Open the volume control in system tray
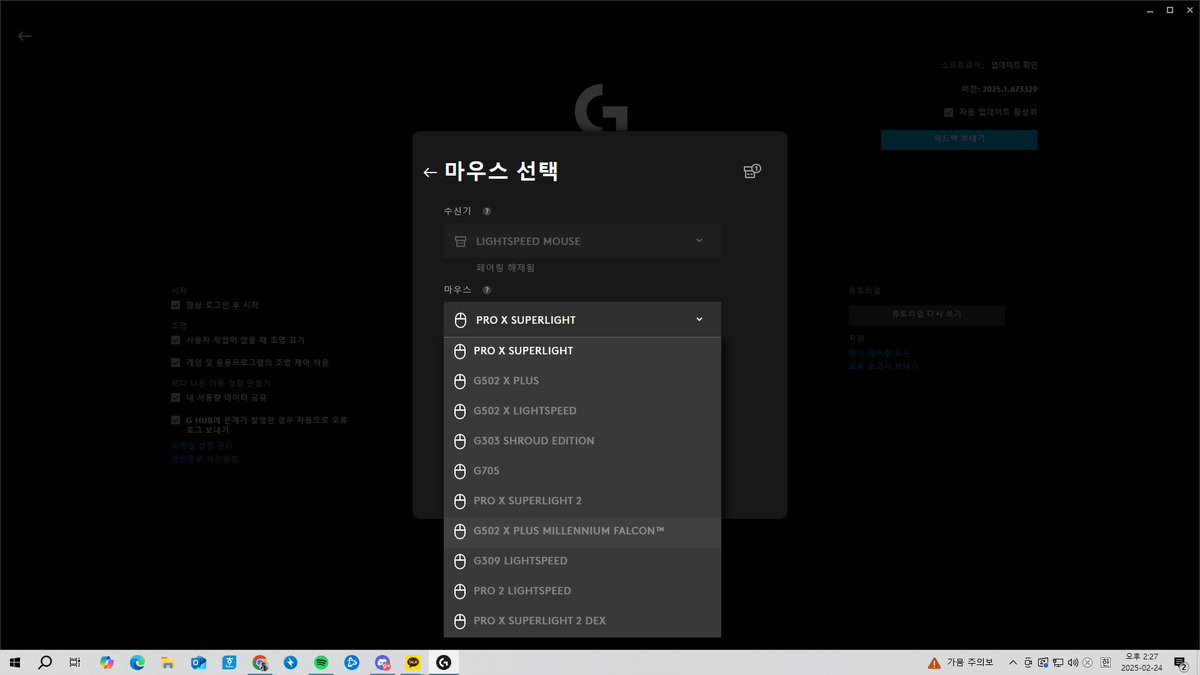The width and height of the screenshot is (1200, 675). point(1072,662)
